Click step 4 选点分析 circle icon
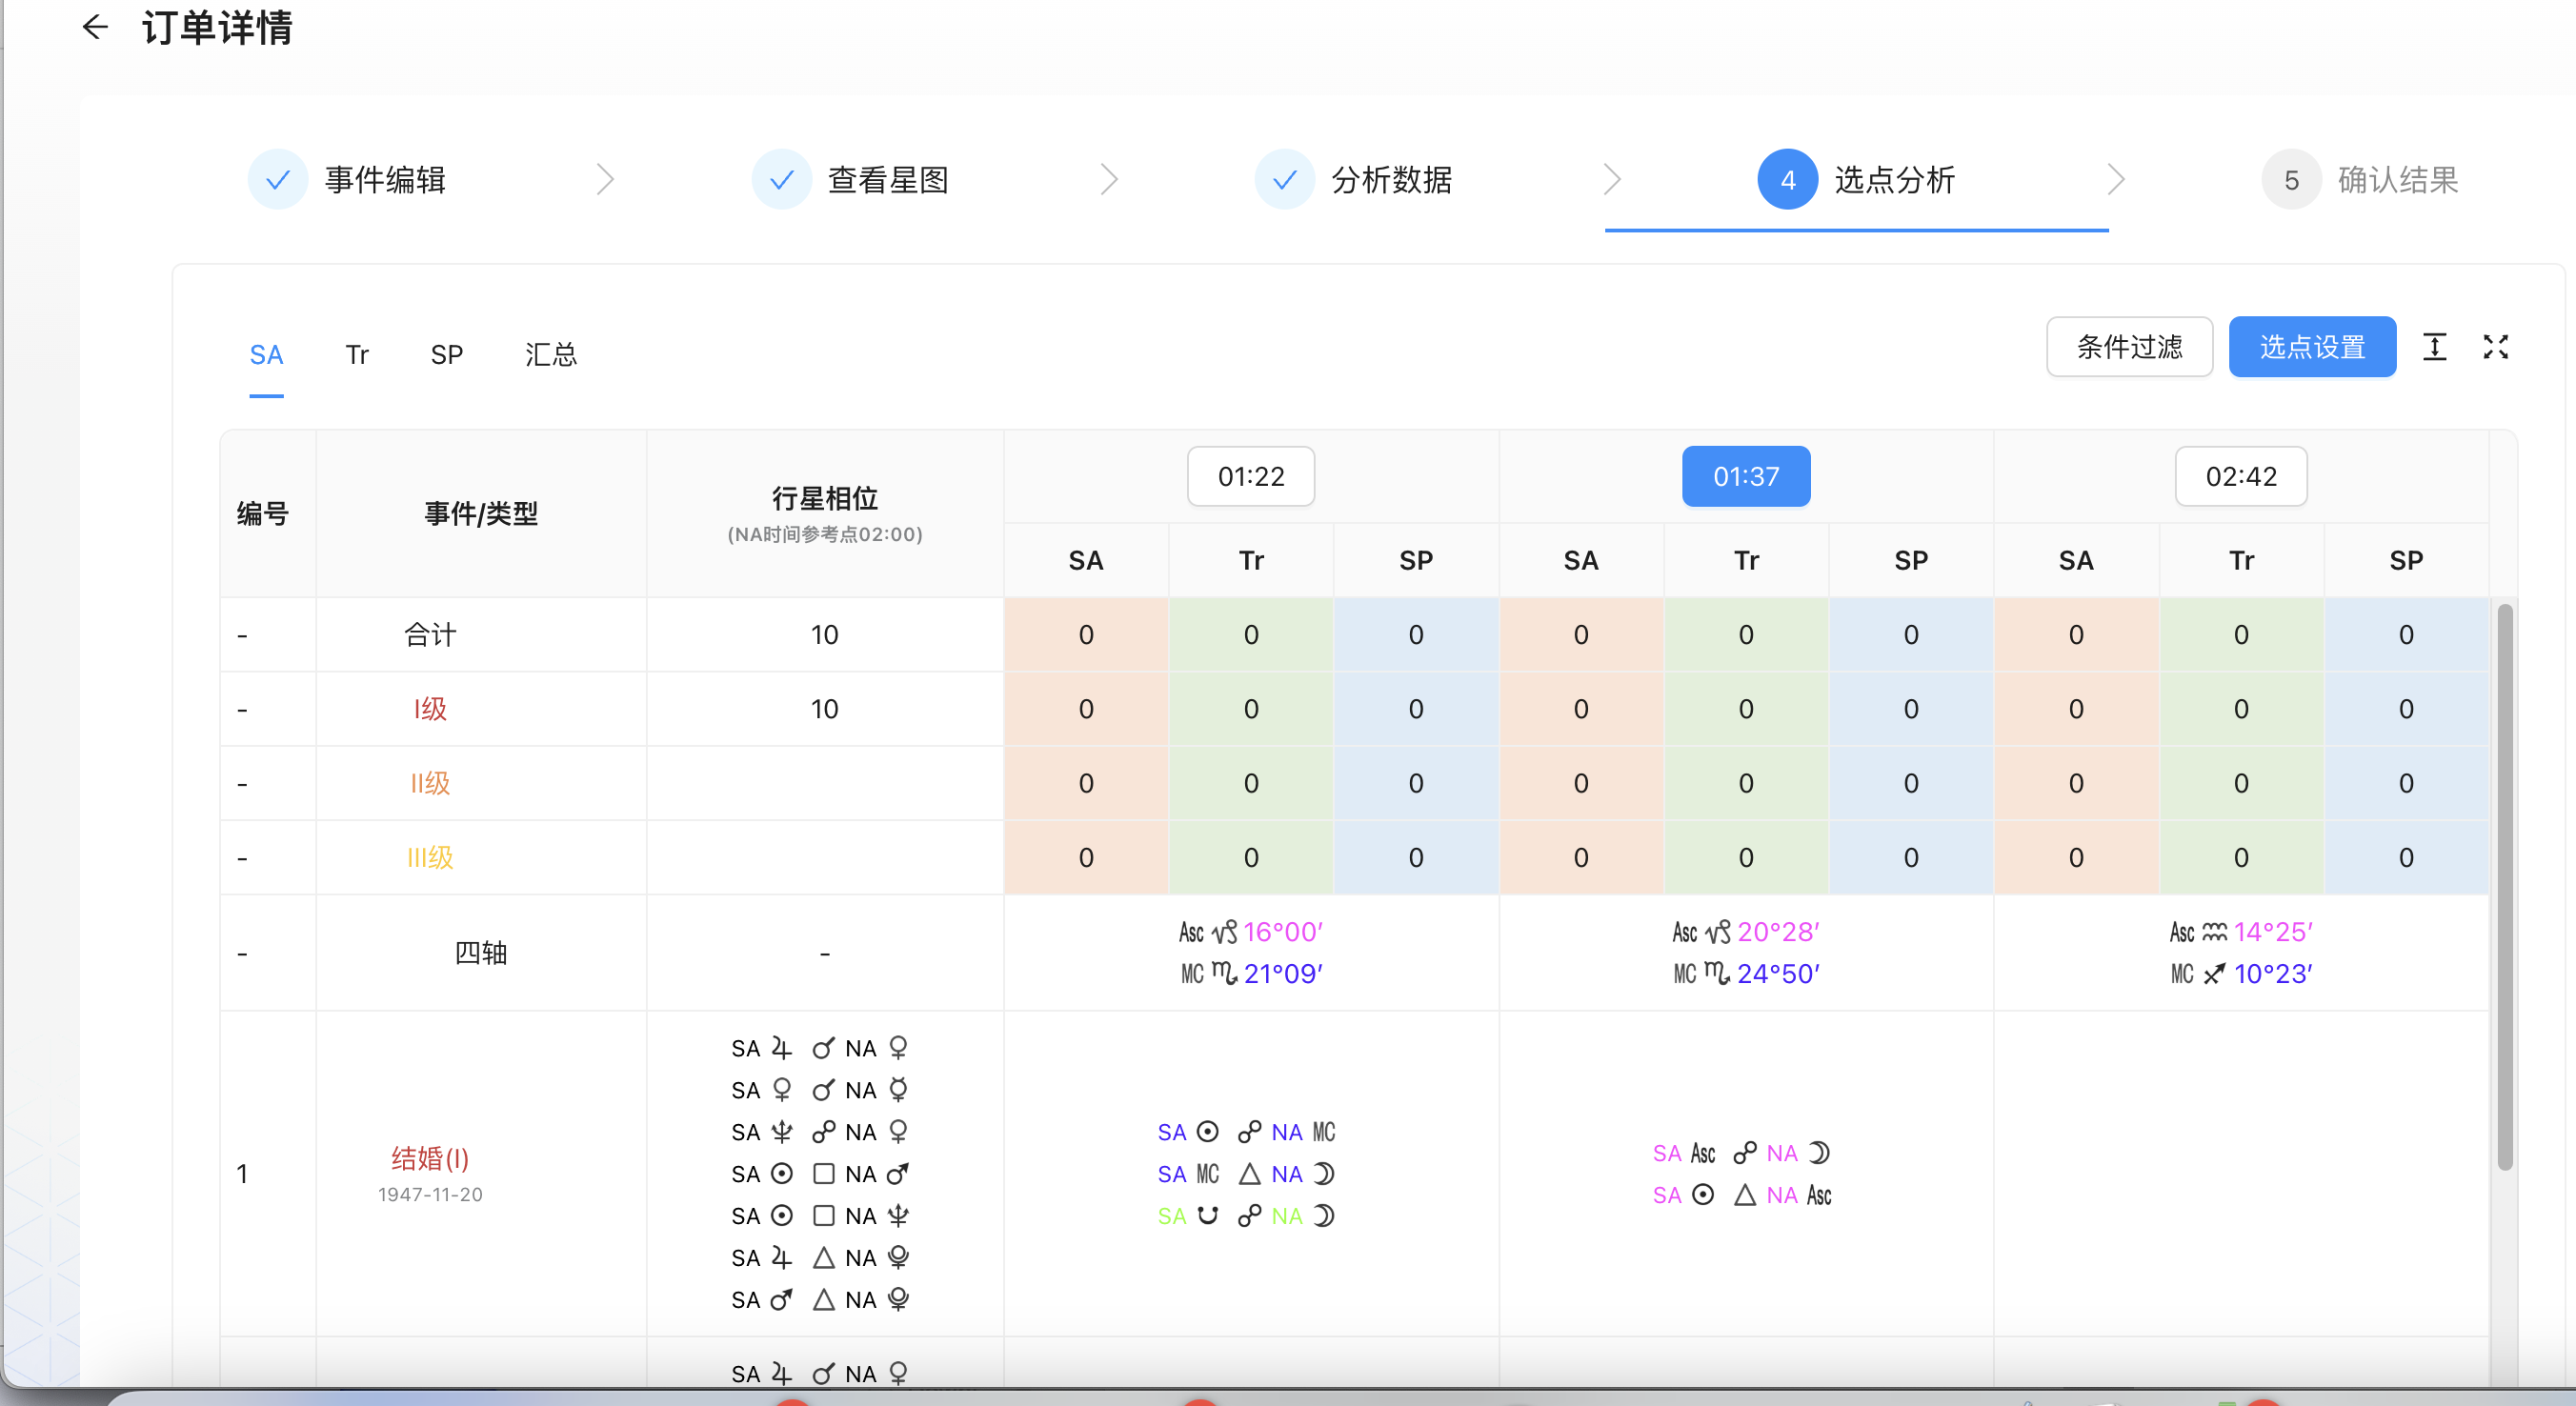Image resolution: width=2576 pixels, height=1406 pixels. 1787,180
